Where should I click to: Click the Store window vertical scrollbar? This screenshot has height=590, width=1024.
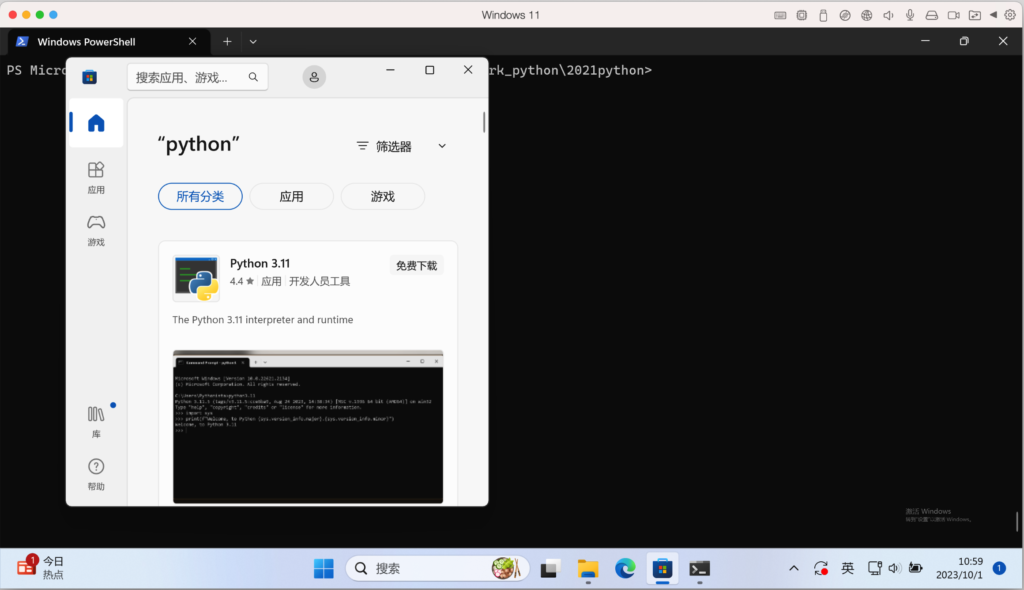[484, 122]
